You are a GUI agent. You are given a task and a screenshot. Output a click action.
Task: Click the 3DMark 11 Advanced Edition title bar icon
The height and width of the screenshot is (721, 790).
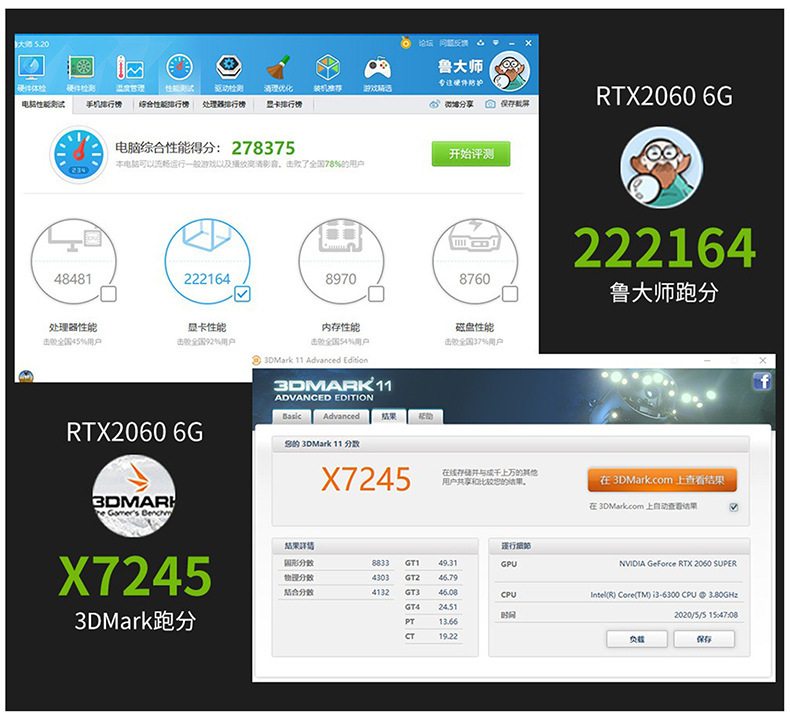coord(256,360)
